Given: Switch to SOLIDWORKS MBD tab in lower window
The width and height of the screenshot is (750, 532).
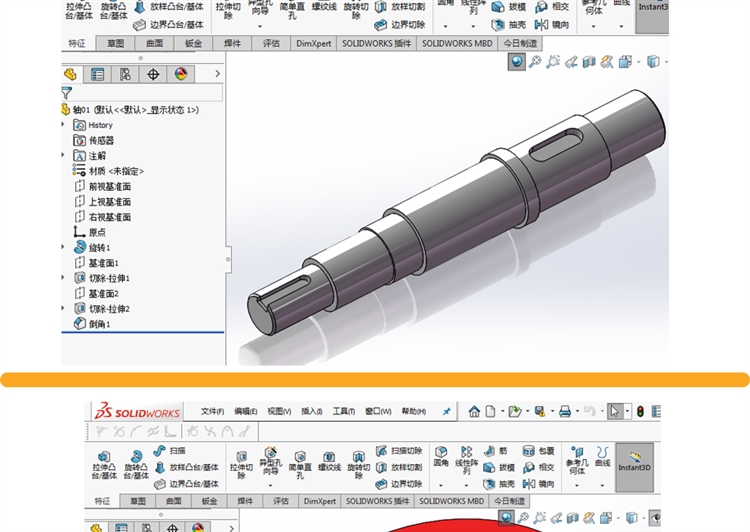Looking at the screenshot, I should pyautogui.click(x=452, y=501).
